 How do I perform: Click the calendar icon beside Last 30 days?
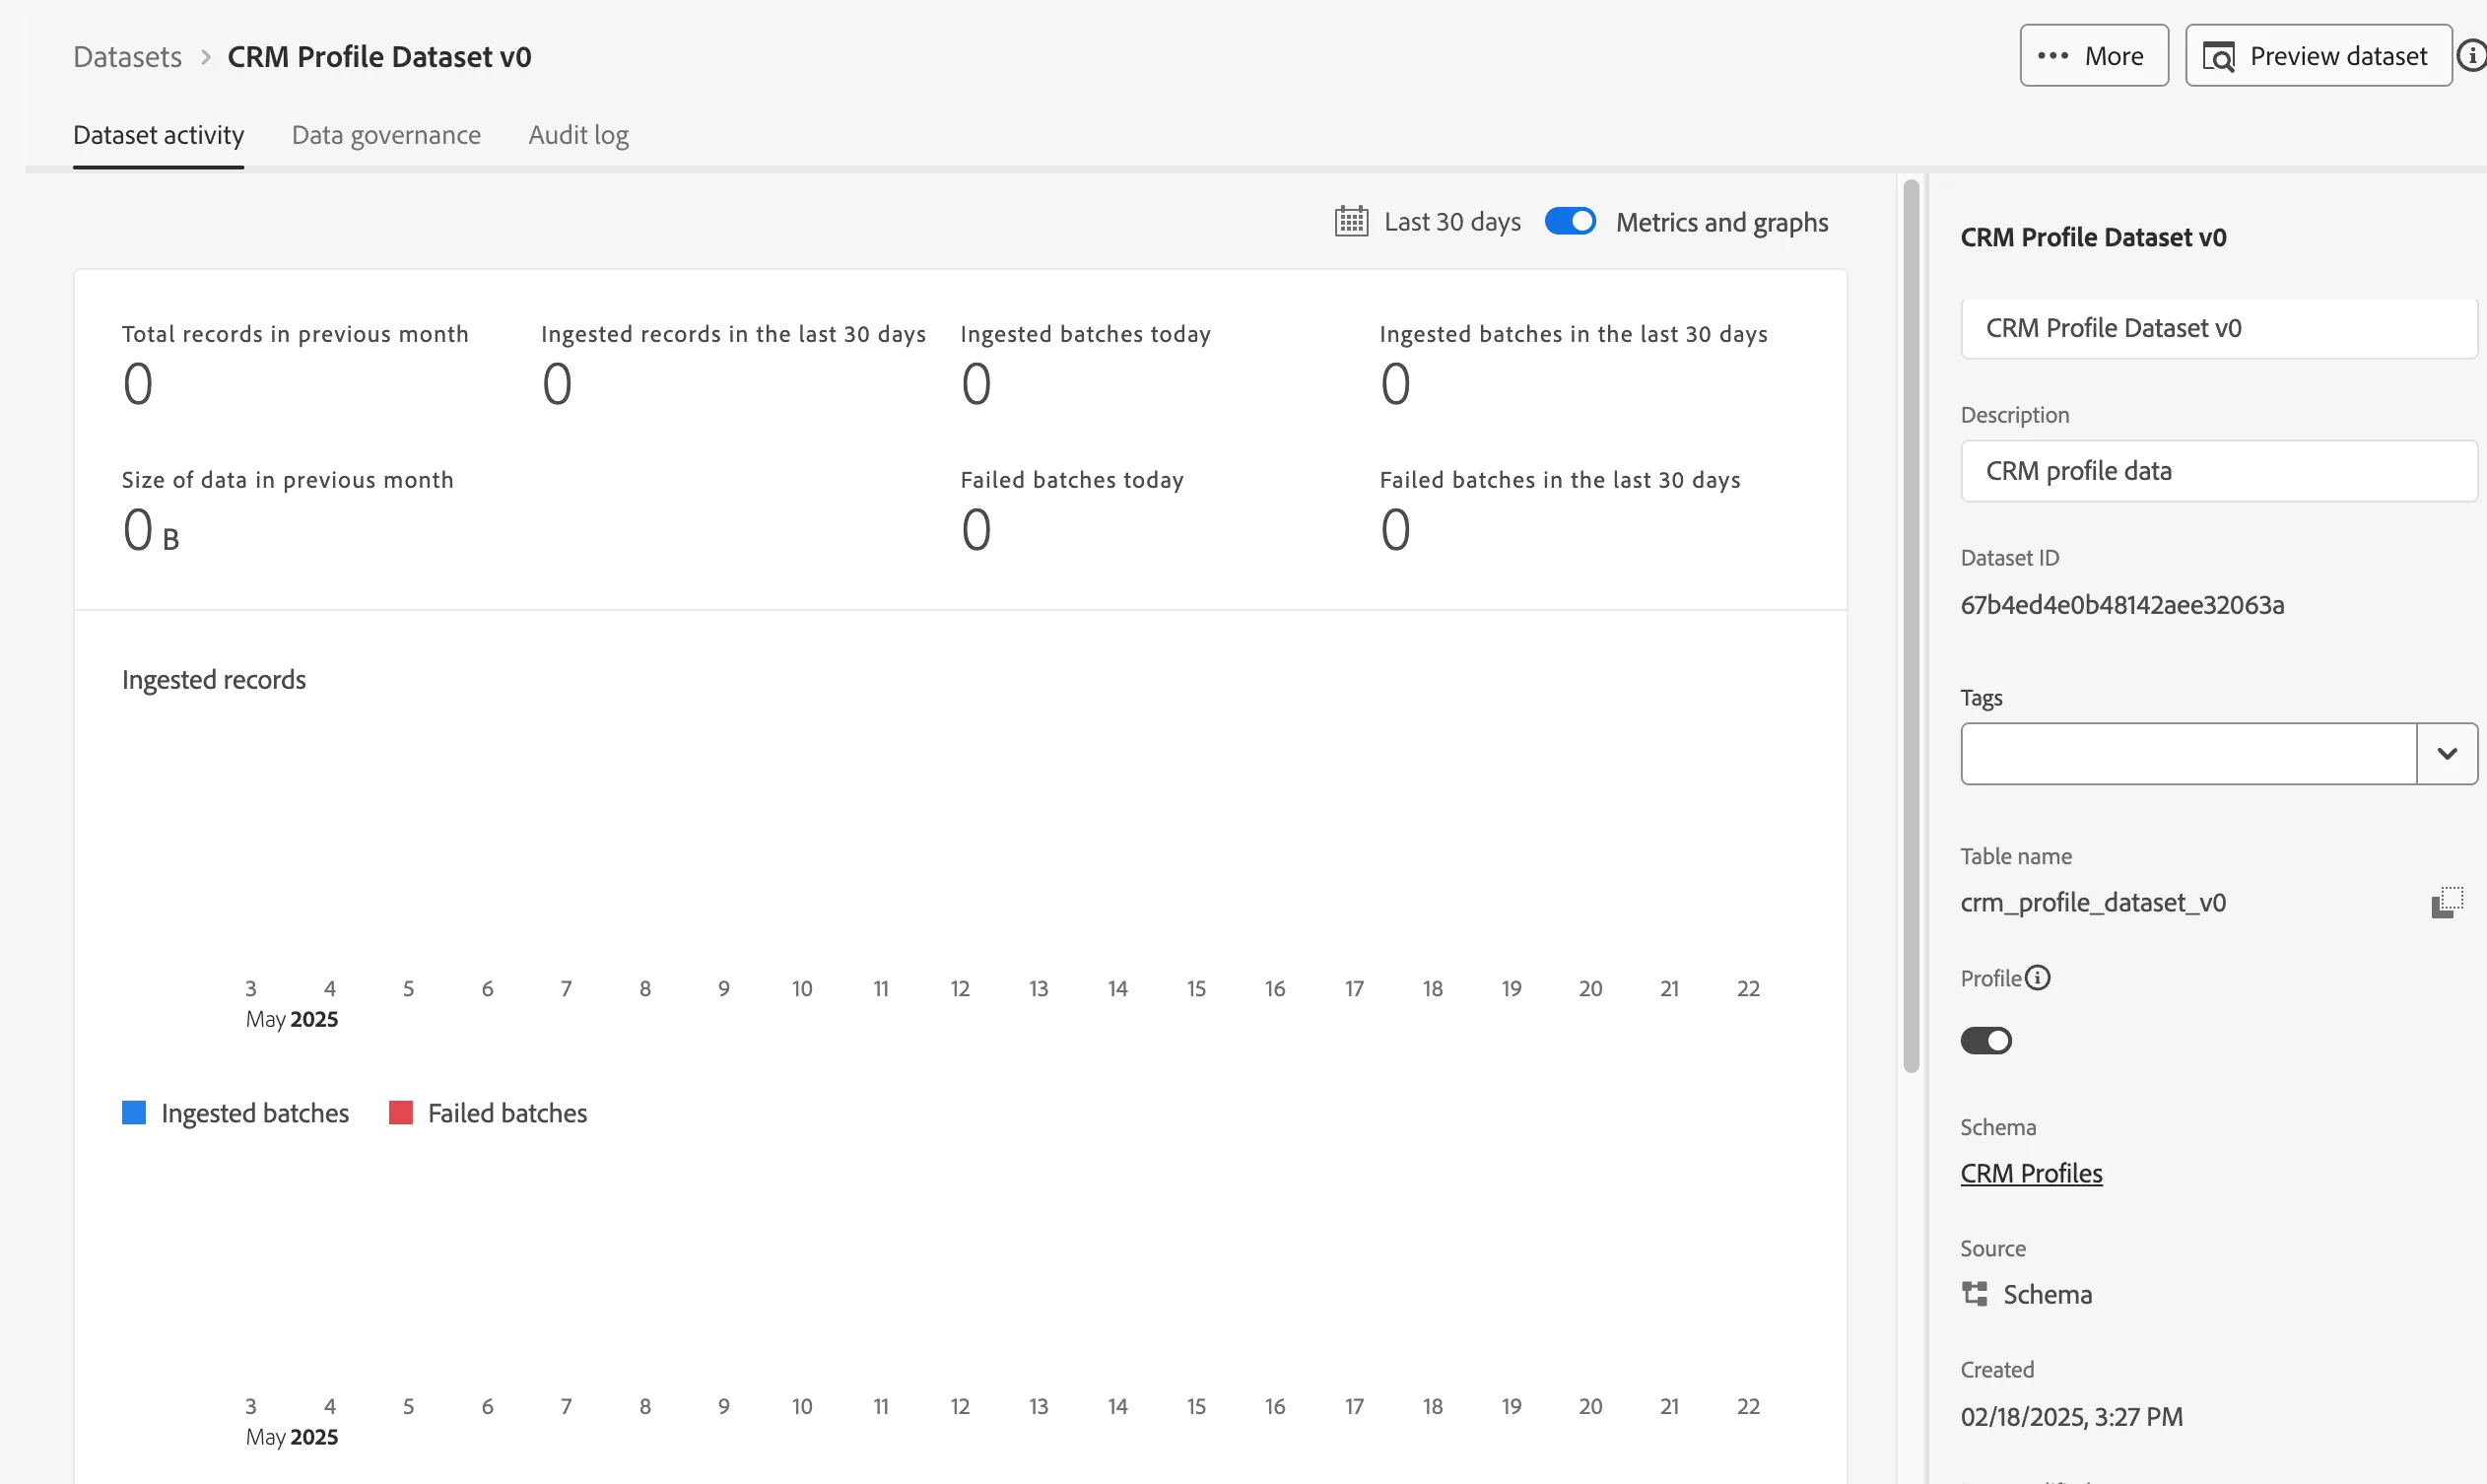1351,221
